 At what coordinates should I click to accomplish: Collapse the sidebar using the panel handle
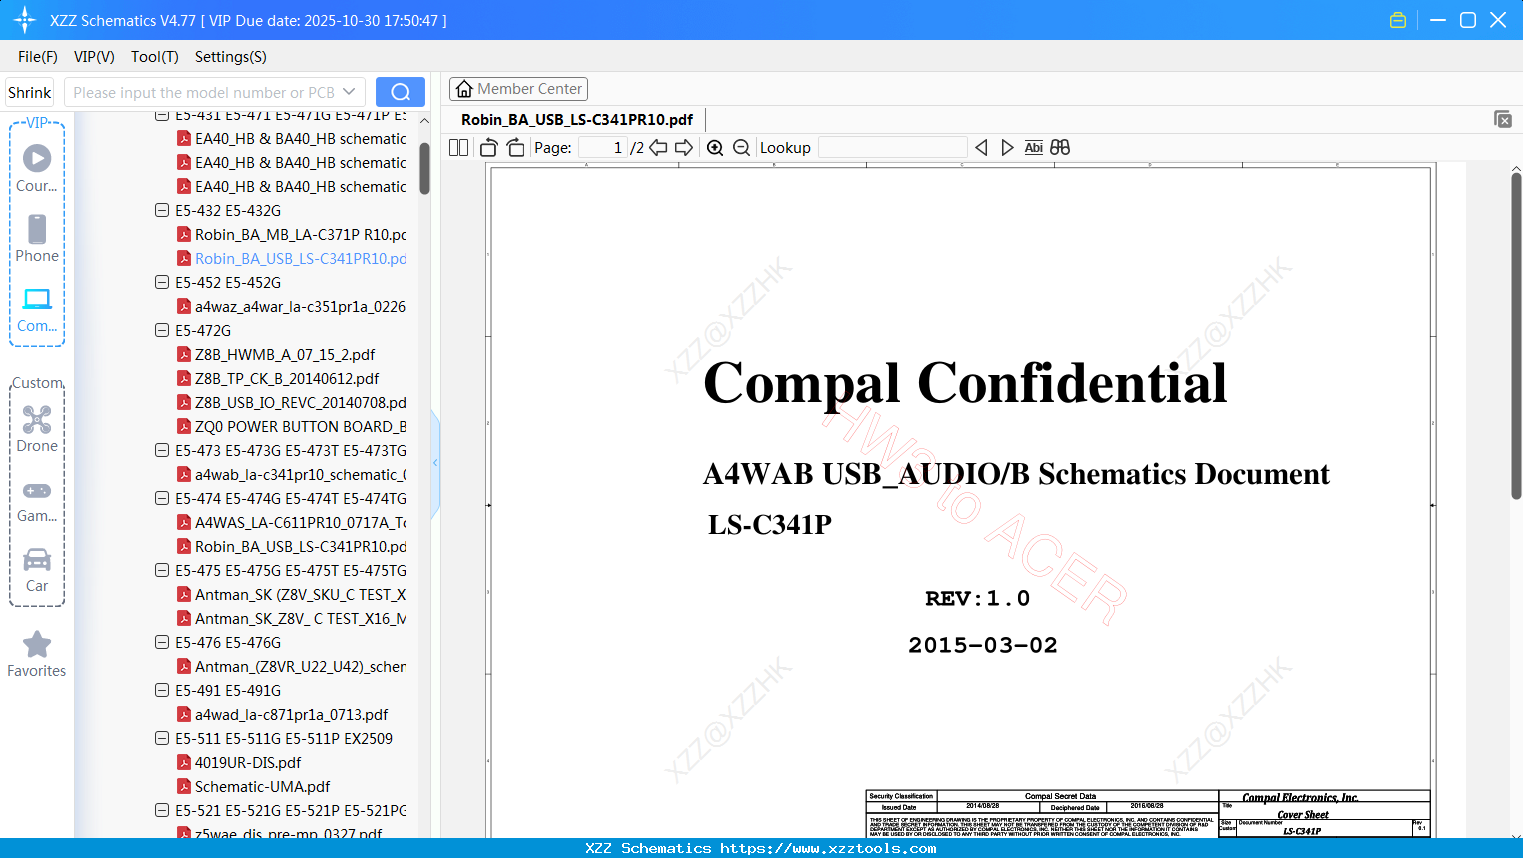[x=435, y=463]
